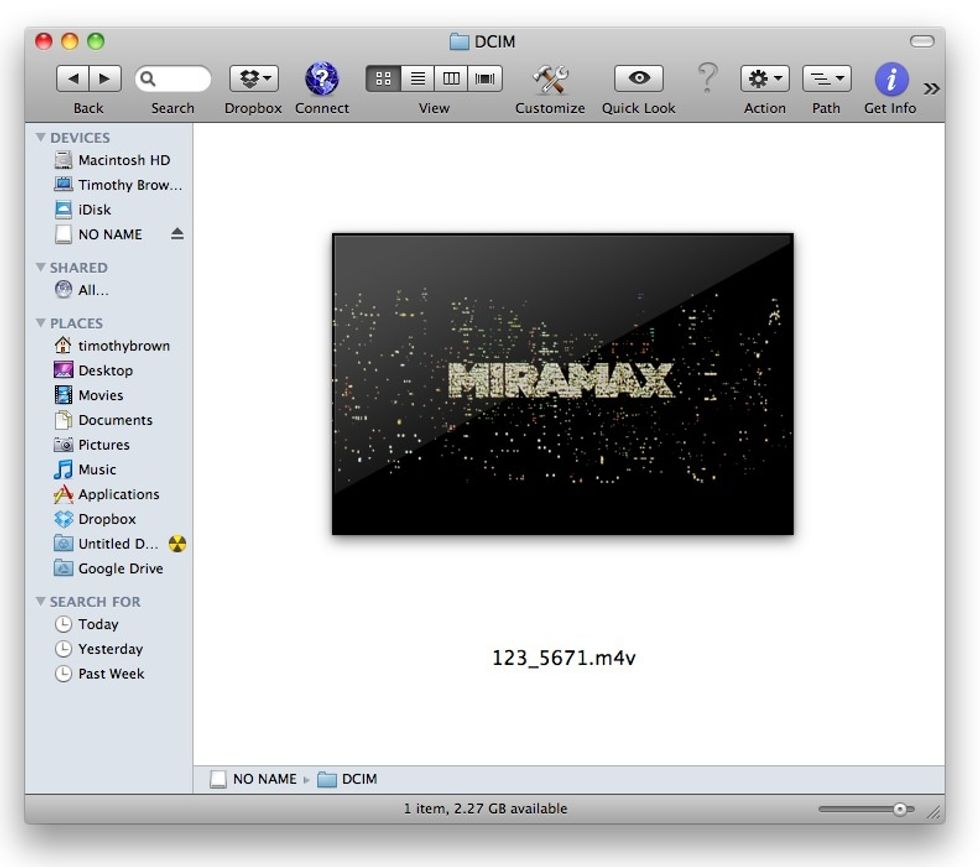Open the Action gear menu
This screenshot has height=867, width=980.
tap(764, 77)
